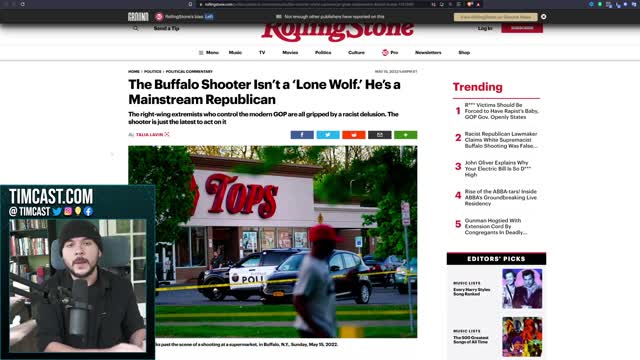Click Timcast Instagram icon in overlay
The width and height of the screenshot is (640, 360).
(x=68, y=211)
